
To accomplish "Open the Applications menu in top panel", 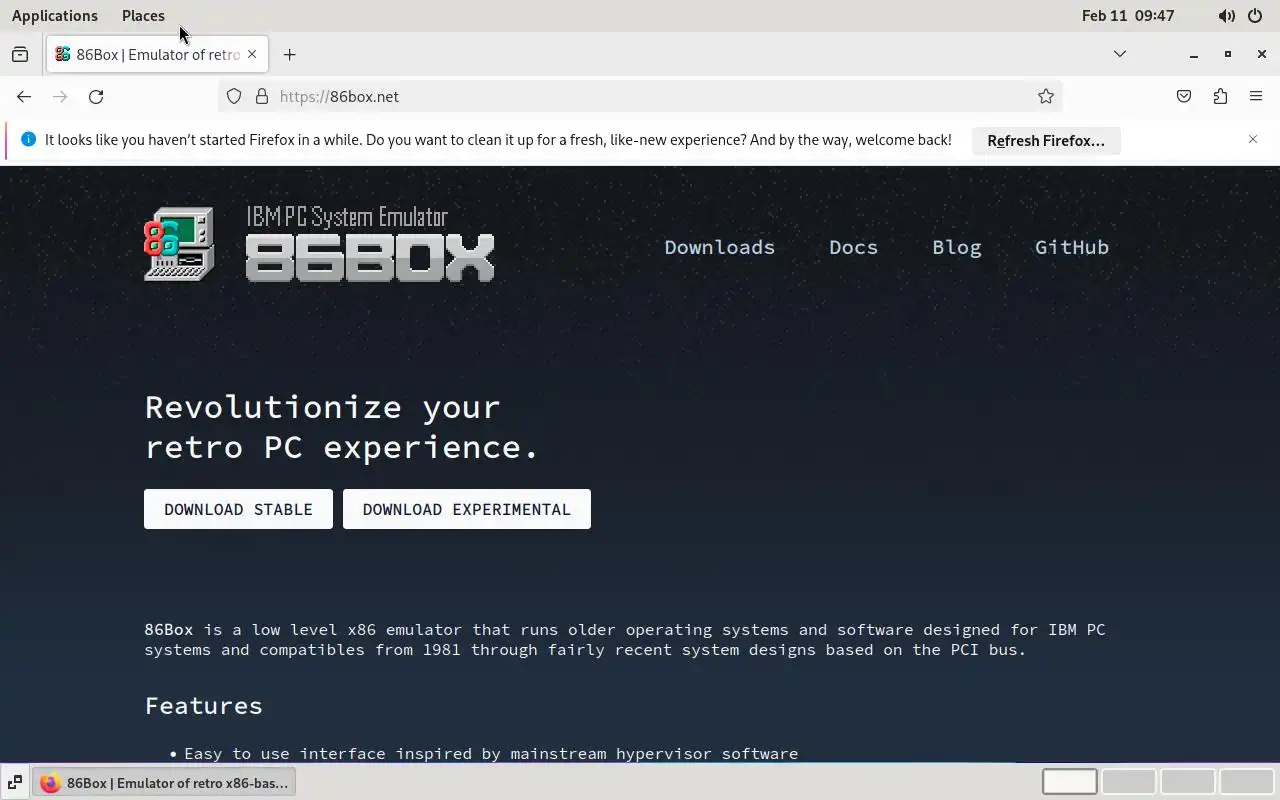I will click(x=55, y=16).
